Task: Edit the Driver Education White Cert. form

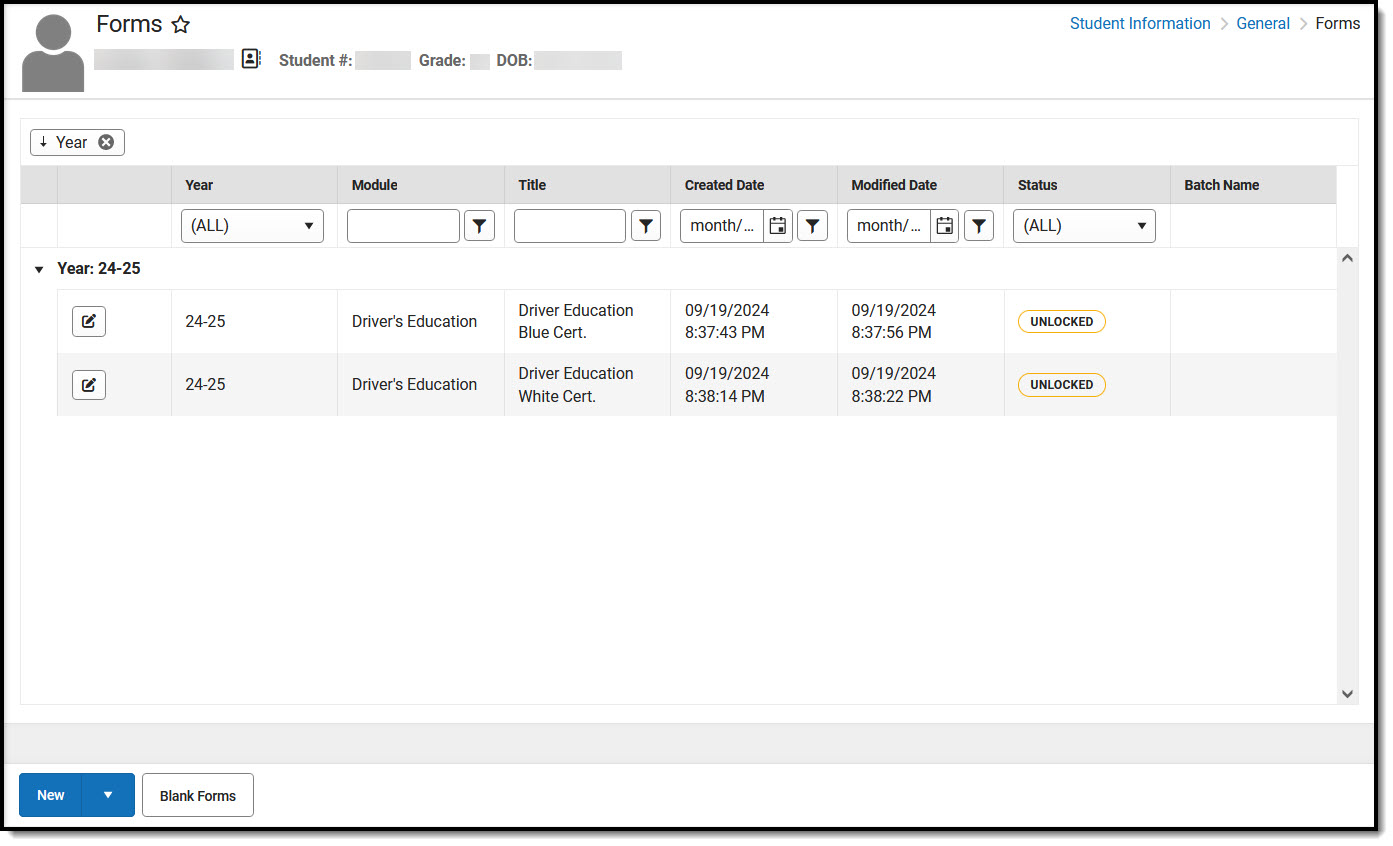Action: point(89,384)
